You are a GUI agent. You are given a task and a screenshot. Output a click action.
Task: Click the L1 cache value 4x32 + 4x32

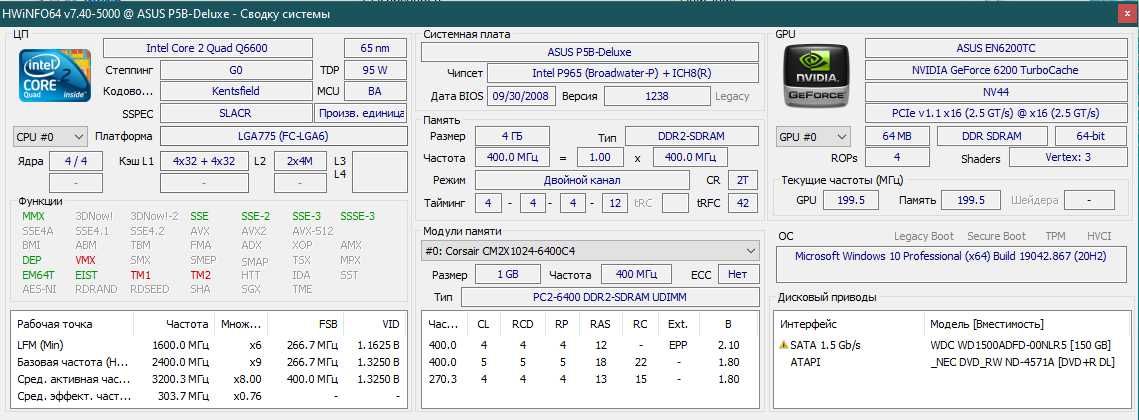point(203,161)
